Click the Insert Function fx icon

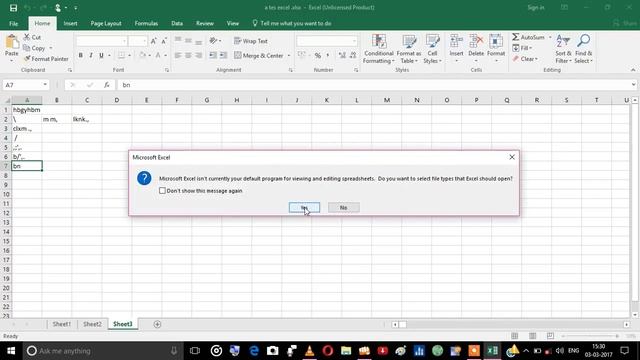point(107,85)
